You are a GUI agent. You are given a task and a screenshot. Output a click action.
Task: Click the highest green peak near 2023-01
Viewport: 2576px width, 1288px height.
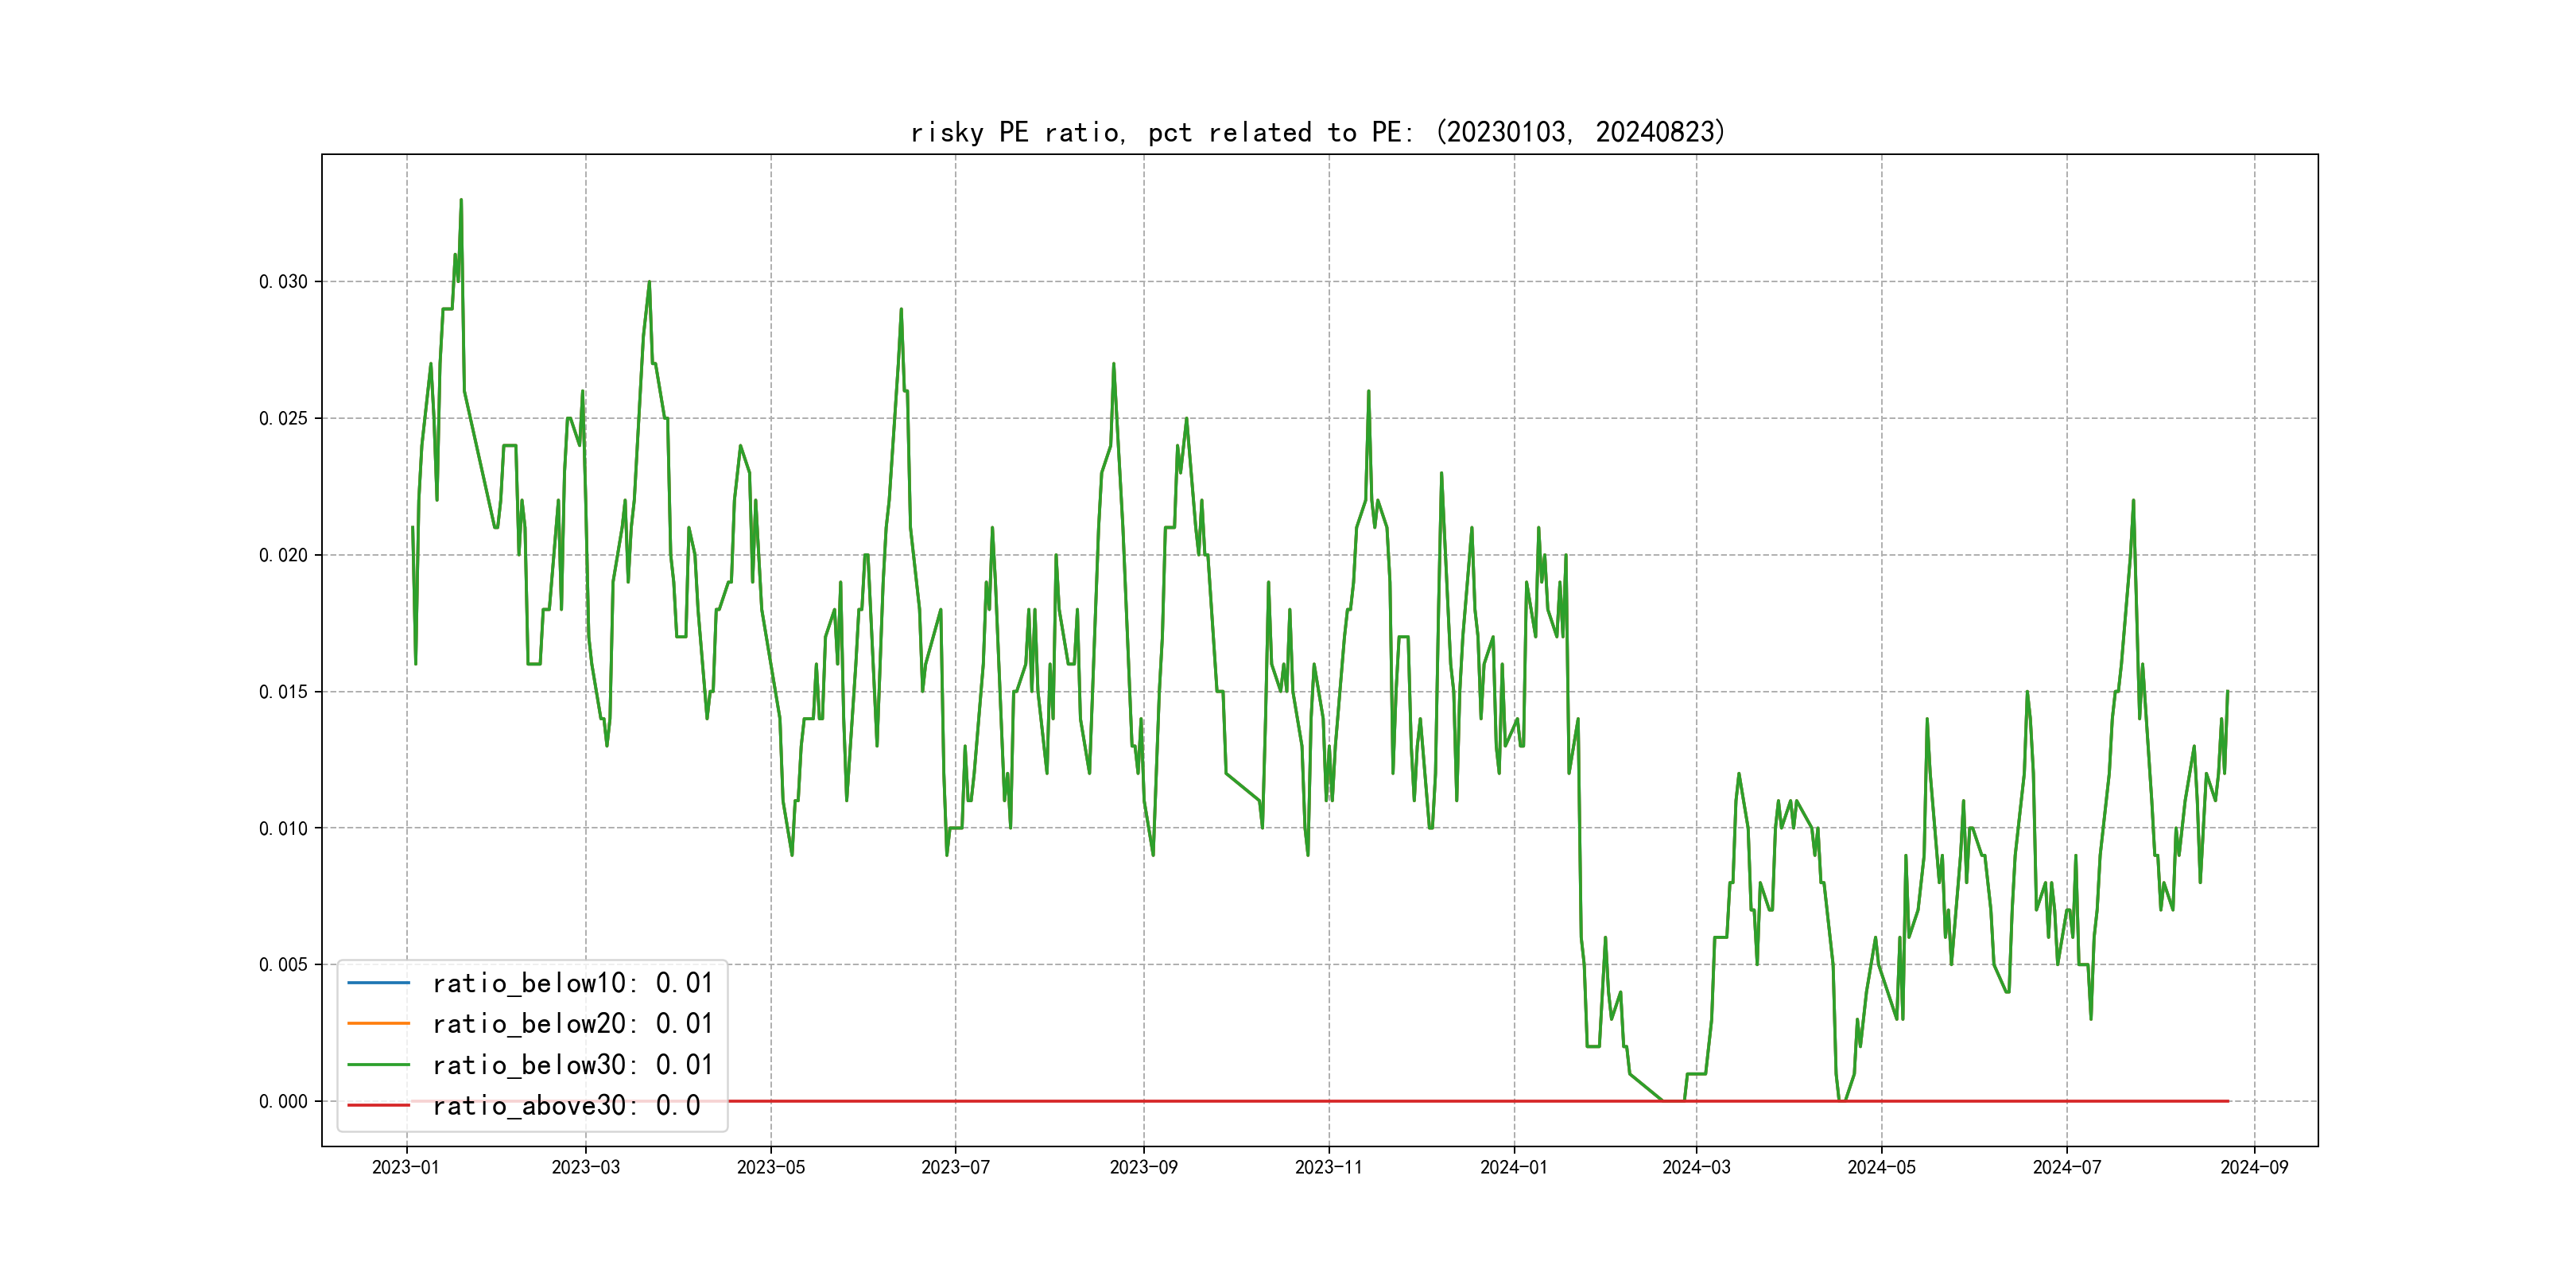click(461, 200)
